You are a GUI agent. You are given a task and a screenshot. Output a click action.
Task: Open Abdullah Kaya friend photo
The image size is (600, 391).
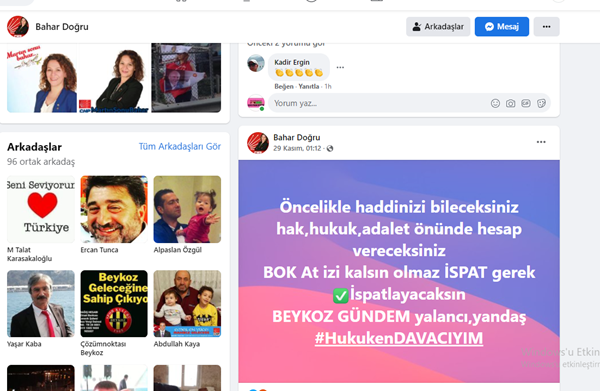[187, 304]
